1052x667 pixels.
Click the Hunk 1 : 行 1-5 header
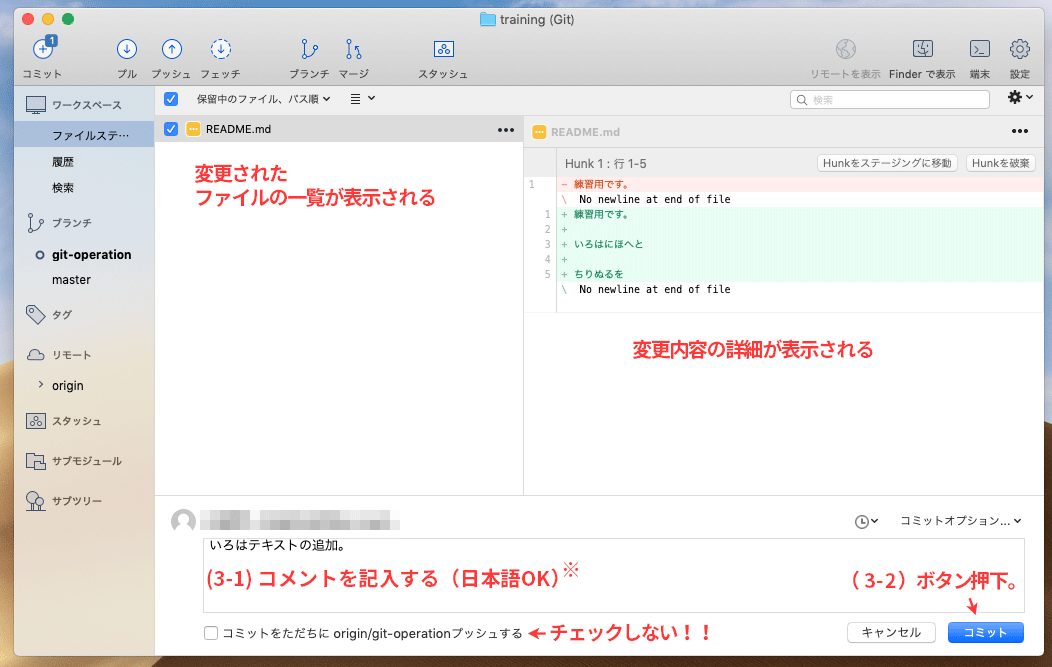tap(605, 164)
